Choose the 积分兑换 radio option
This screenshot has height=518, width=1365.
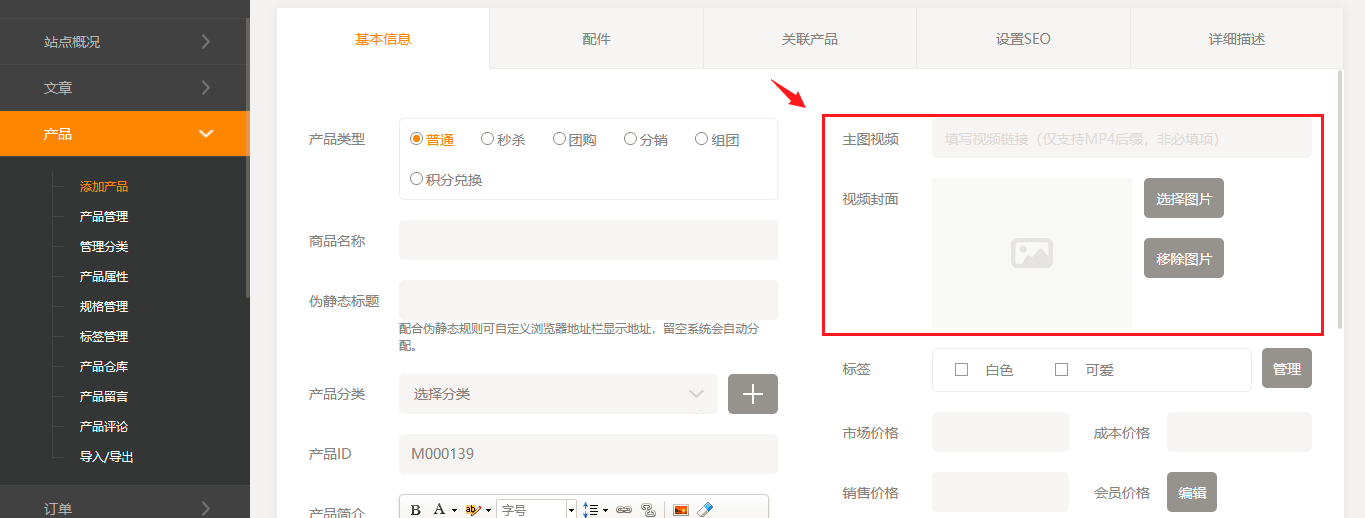pyautogui.click(x=417, y=179)
